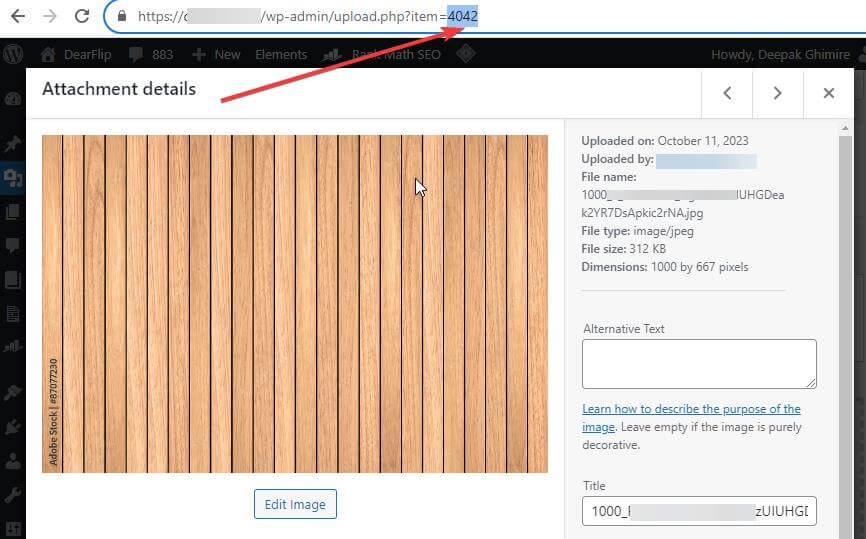Click the browser Forward arrow
Screen dimensions: 866x539
point(49,17)
